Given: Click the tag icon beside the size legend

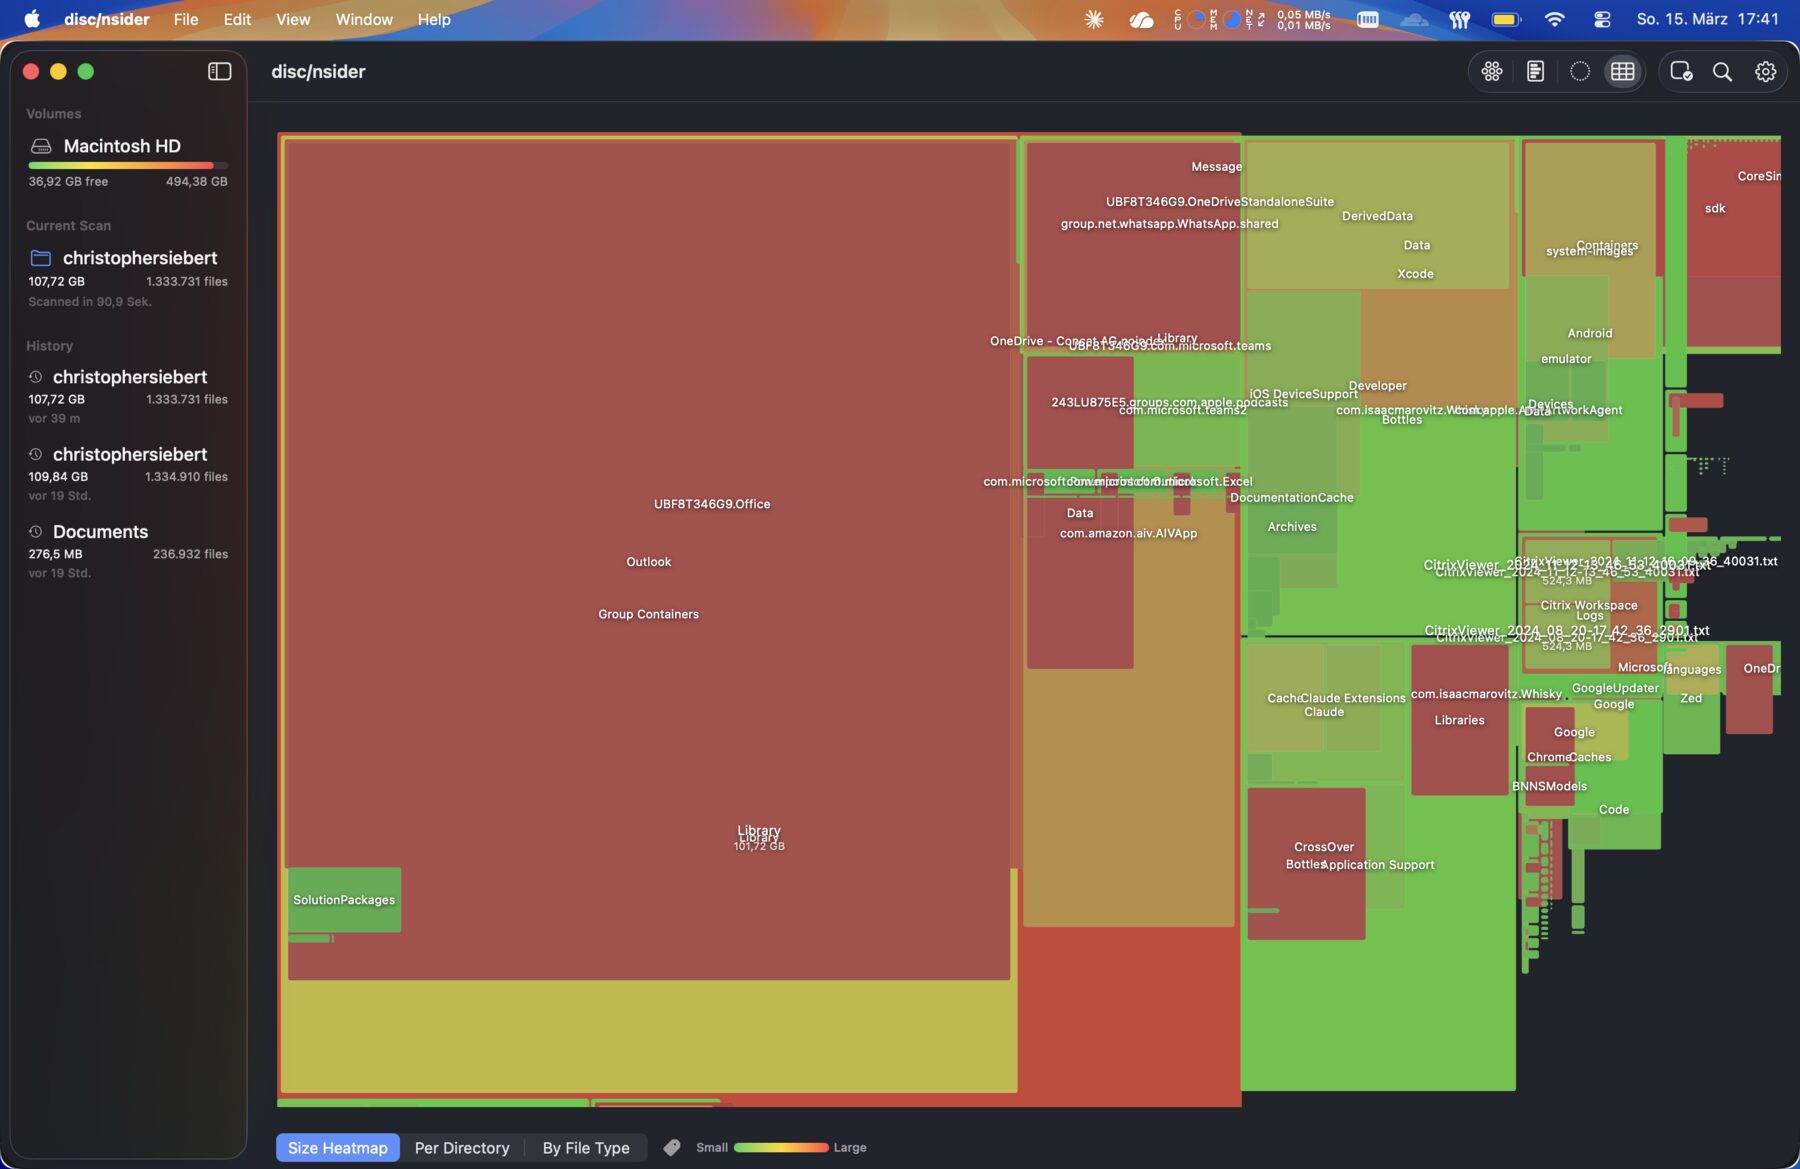Looking at the screenshot, I should (x=672, y=1147).
